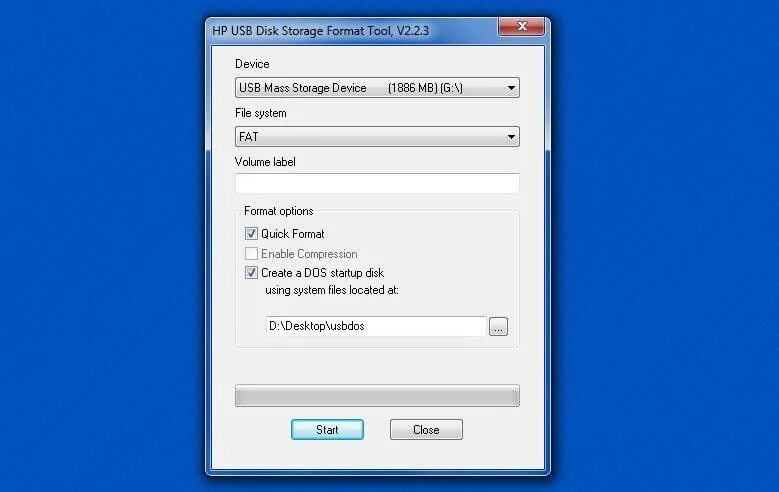Close the dialog with the red X
Screen dimensions: 779x492
point(522,26)
